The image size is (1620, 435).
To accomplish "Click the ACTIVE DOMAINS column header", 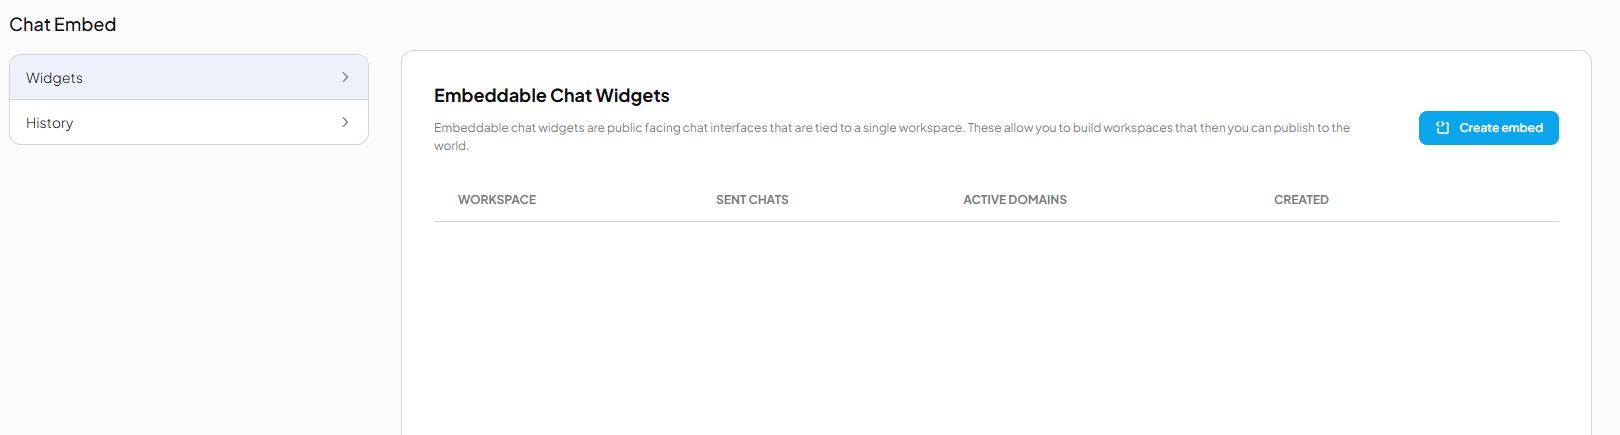I will click(x=1014, y=200).
